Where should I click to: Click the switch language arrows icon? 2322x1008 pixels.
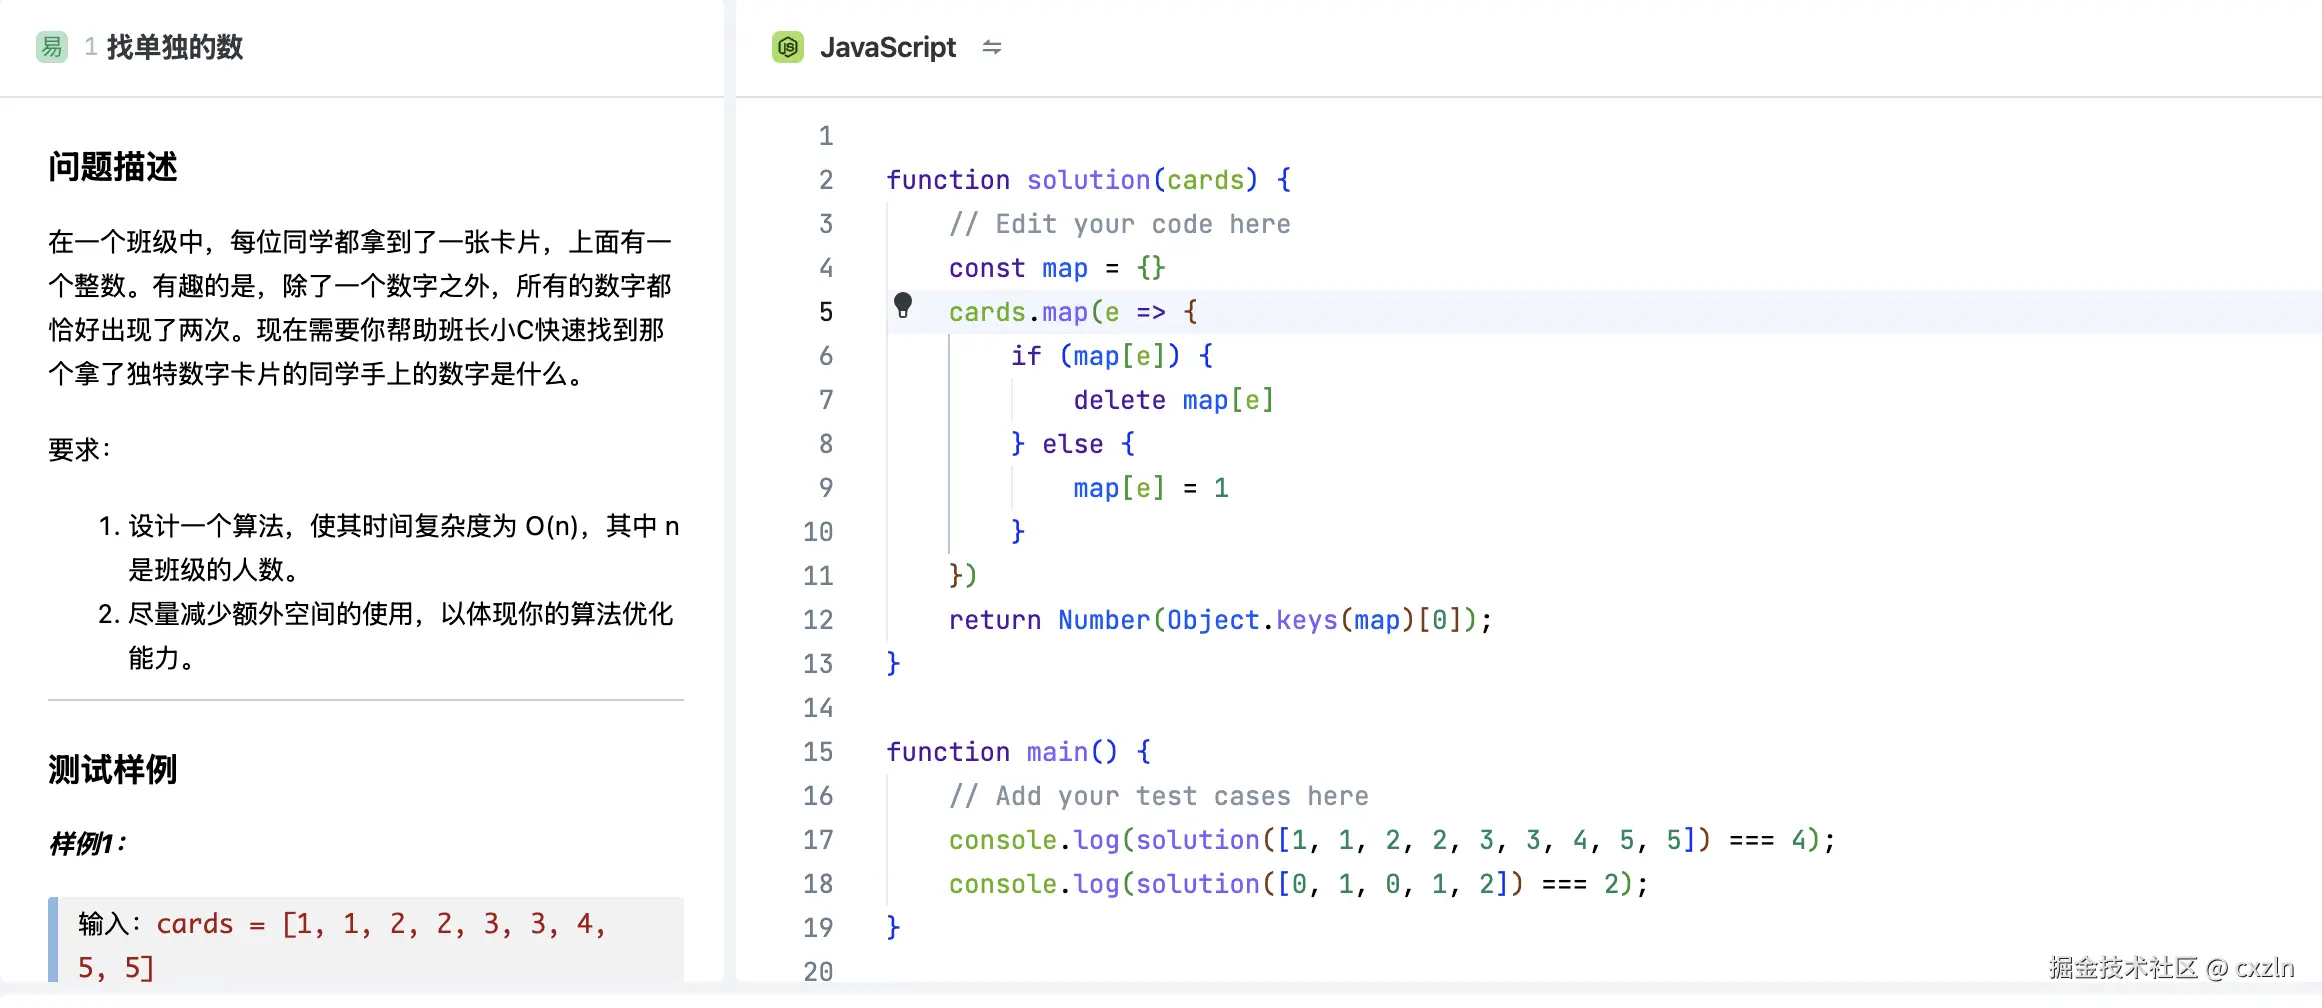click(991, 47)
